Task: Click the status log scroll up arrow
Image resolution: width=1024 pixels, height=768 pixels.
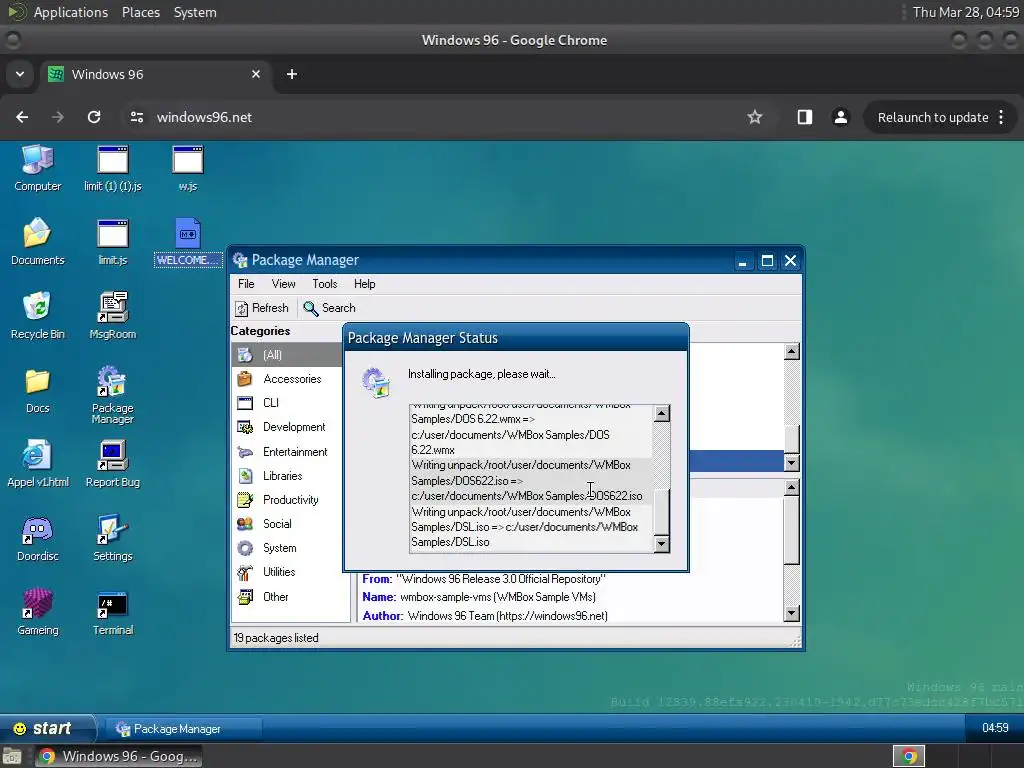Action: 662,413
